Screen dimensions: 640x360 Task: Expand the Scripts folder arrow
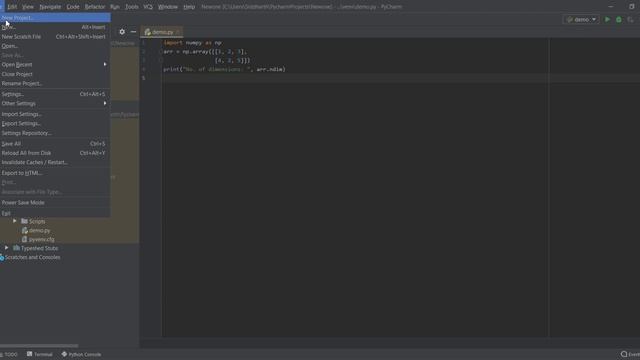coord(15,221)
